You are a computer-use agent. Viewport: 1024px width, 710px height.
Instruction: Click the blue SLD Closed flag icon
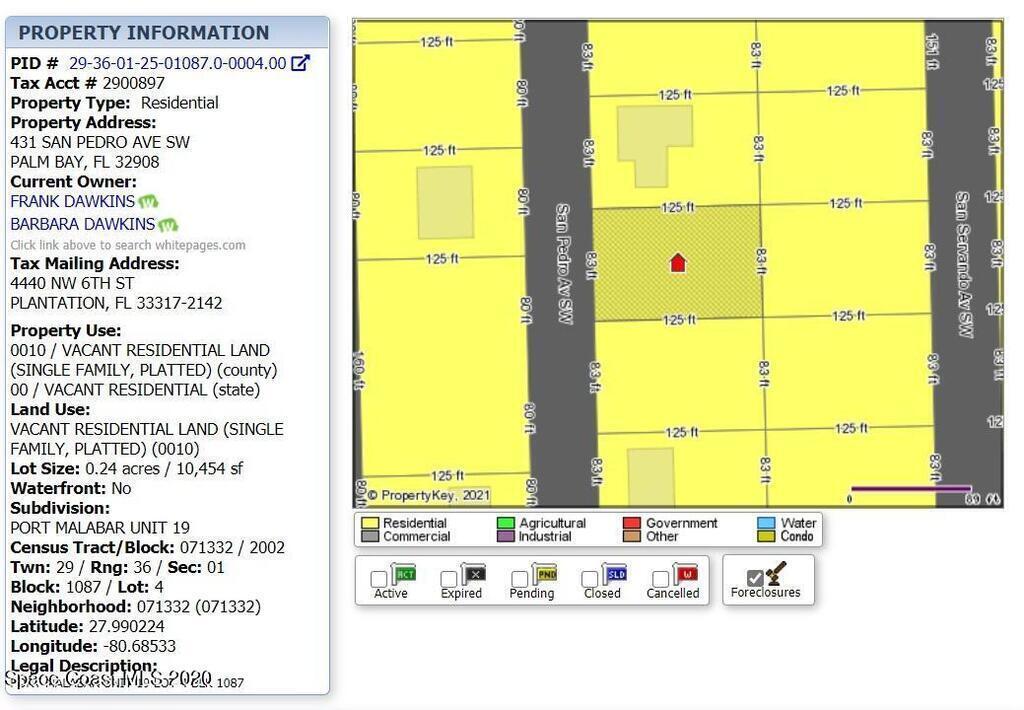click(x=616, y=574)
